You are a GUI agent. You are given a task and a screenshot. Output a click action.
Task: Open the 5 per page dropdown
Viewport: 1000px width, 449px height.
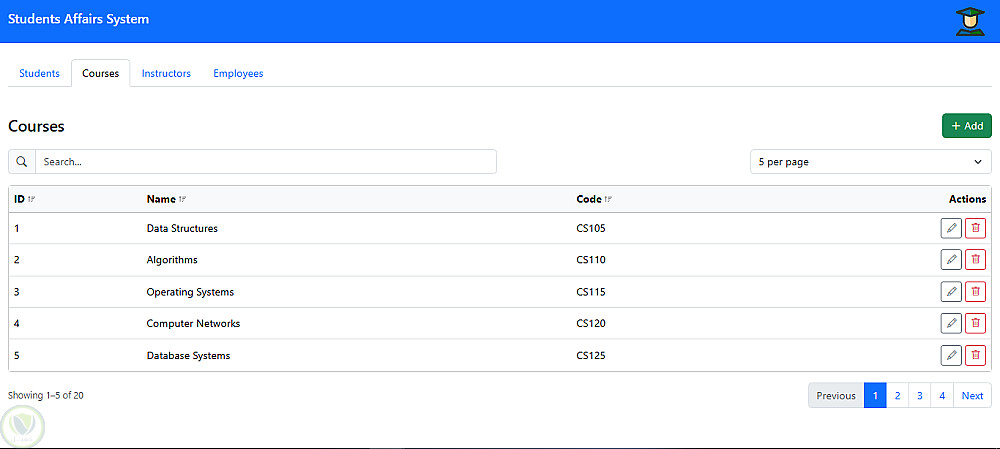[x=870, y=162]
